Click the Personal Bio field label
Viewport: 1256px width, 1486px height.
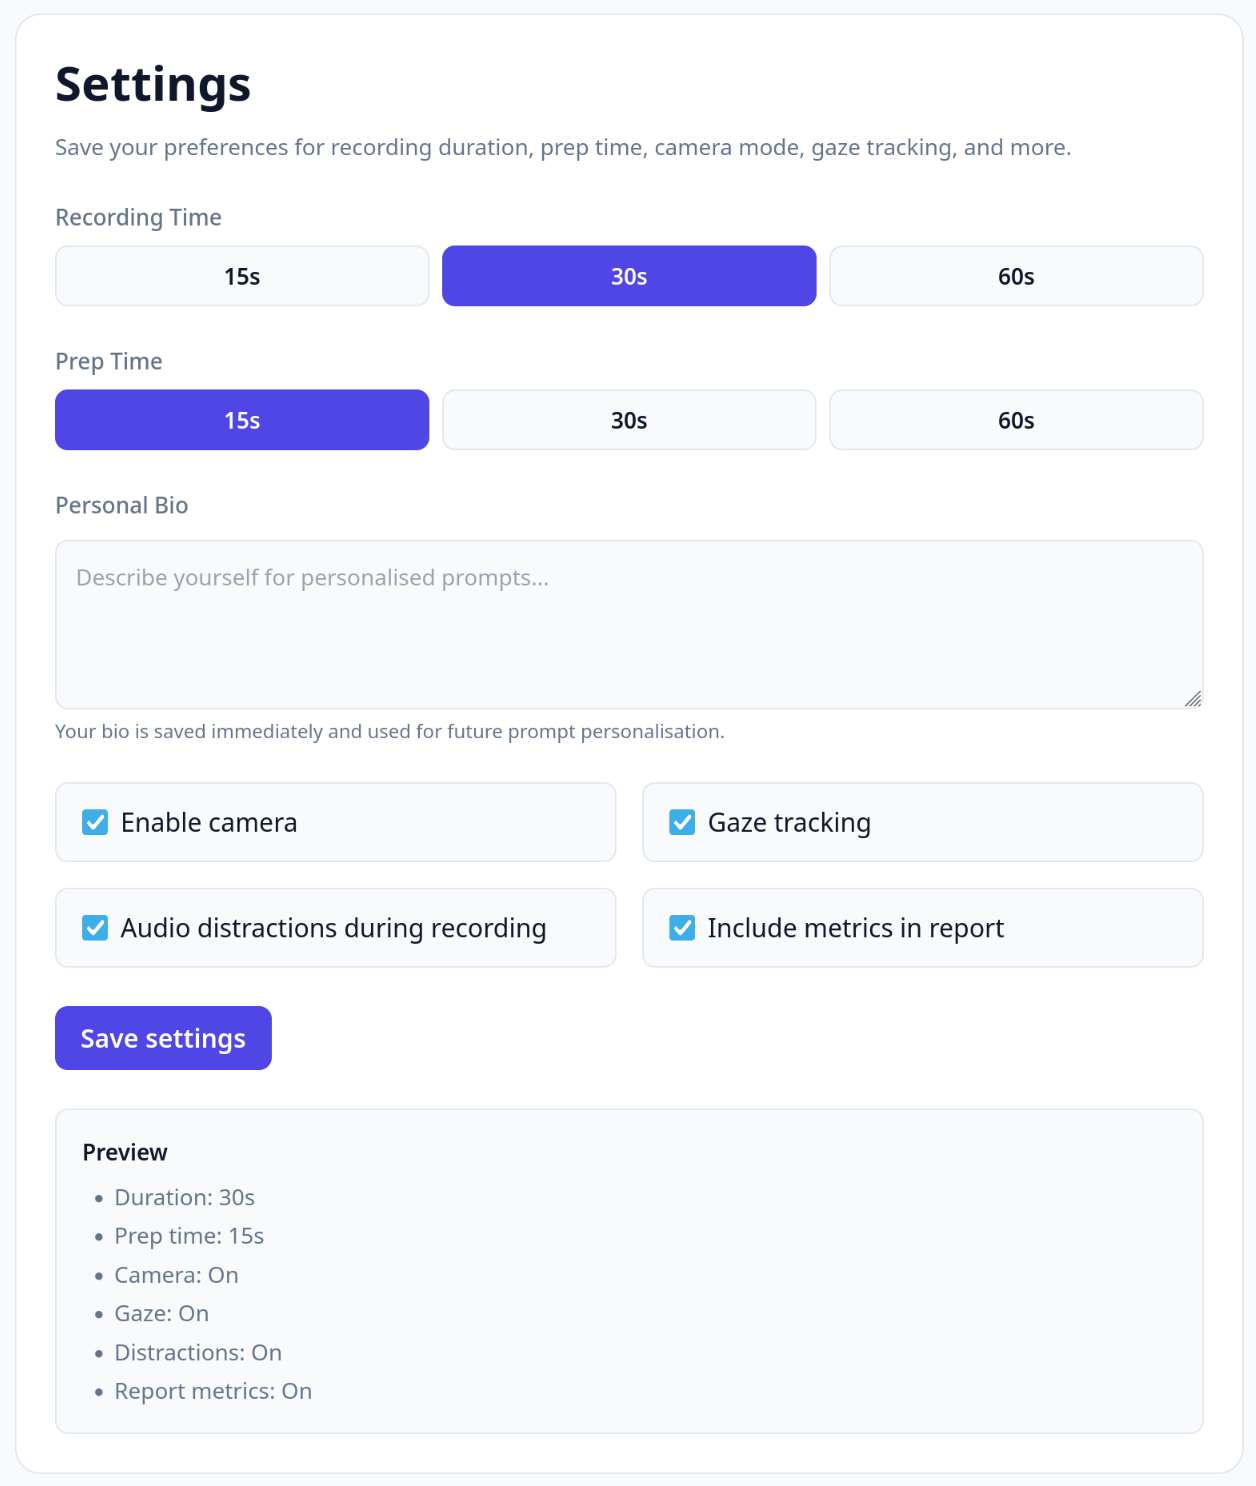[122, 505]
